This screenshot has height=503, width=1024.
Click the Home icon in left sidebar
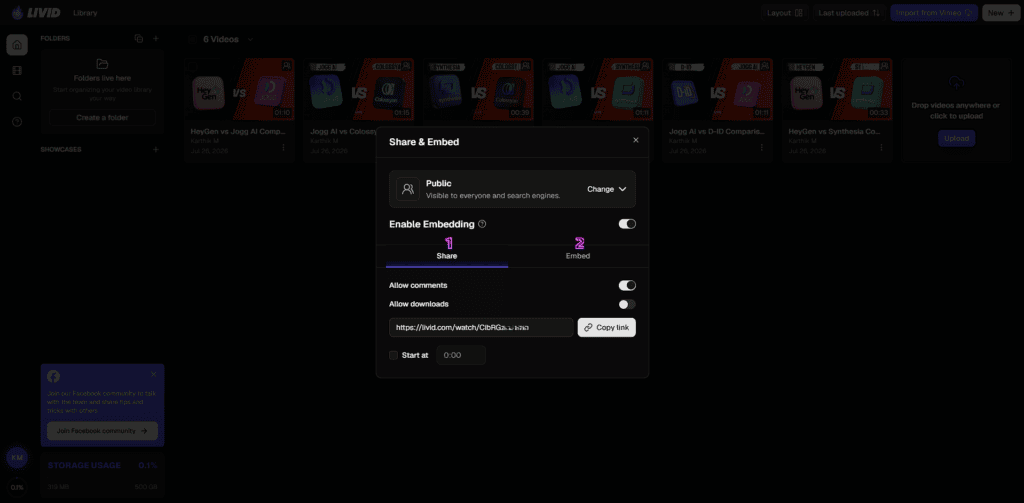coord(17,45)
